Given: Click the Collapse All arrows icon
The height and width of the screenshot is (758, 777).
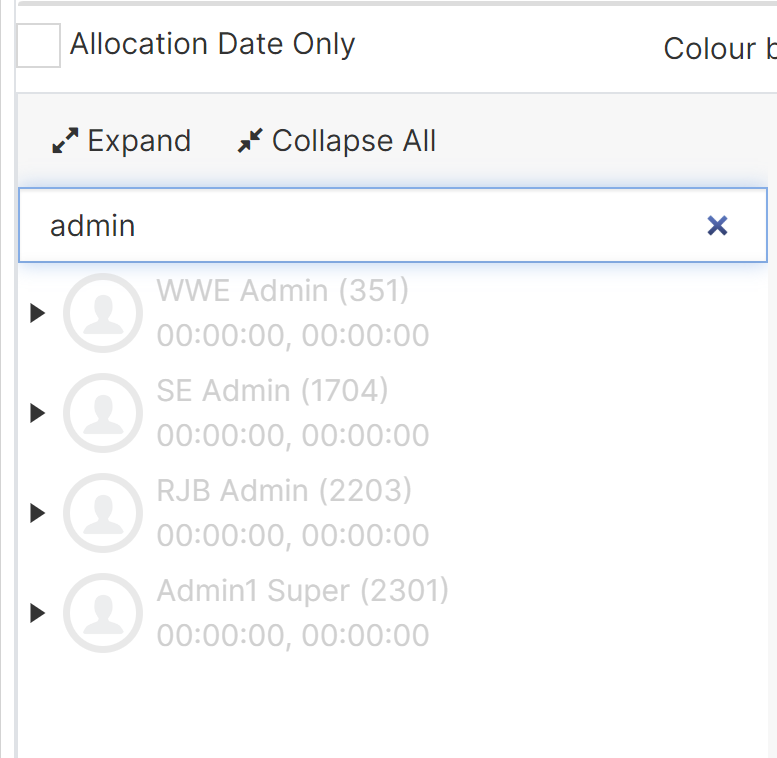Looking at the screenshot, I should [x=249, y=142].
